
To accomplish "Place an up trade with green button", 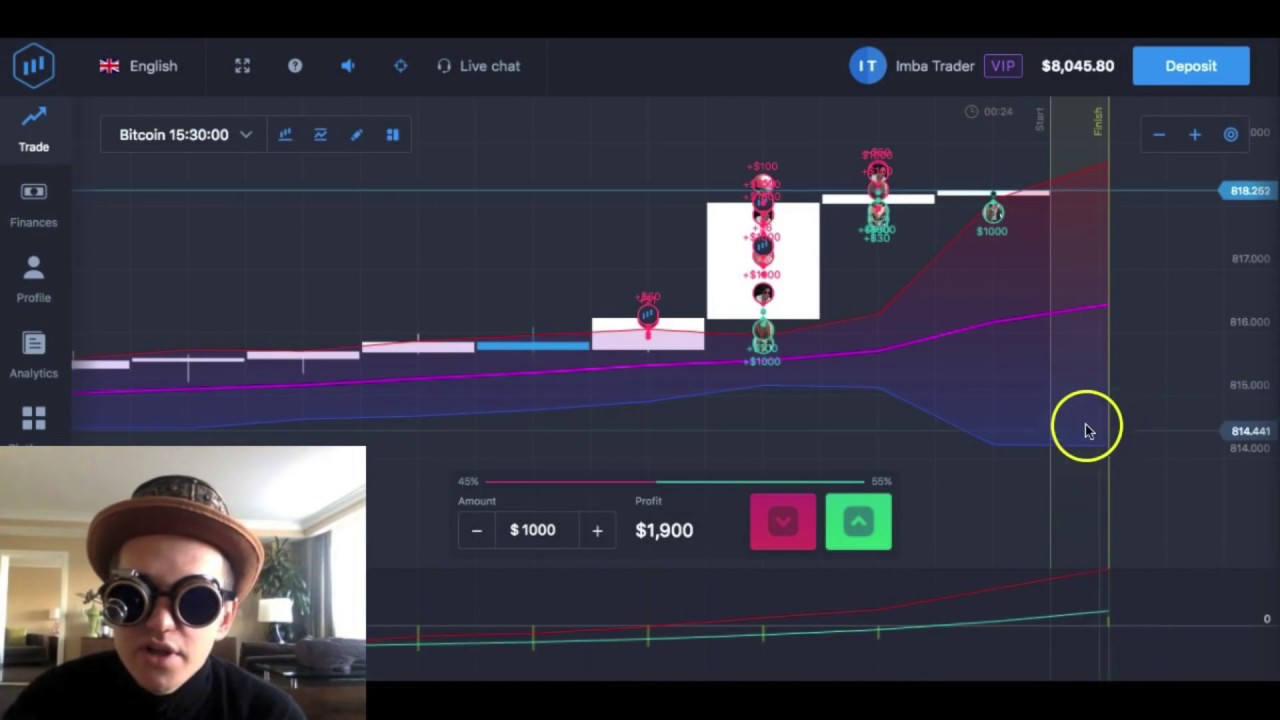I will click(858, 522).
